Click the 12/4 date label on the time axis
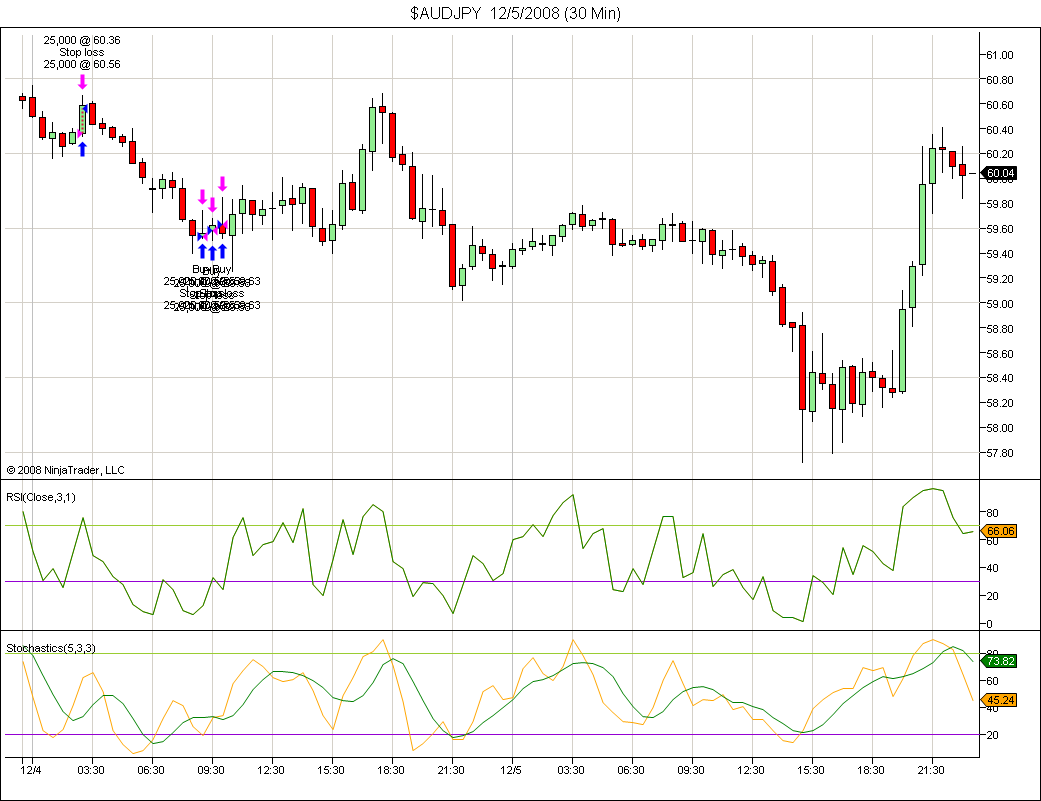Screen dimensions: 1041x801 tap(31, 770)
